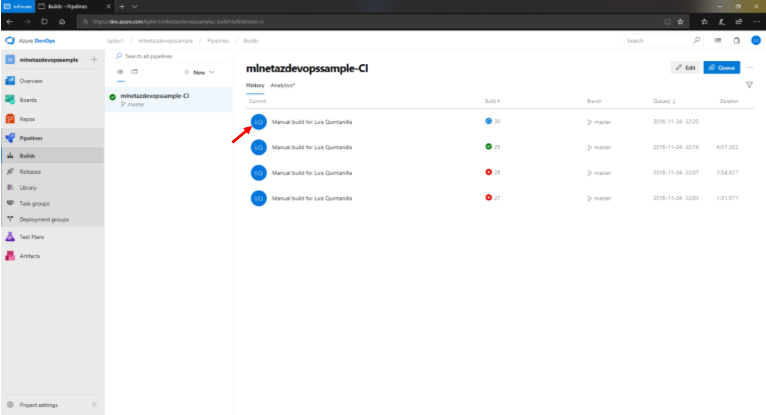The height and width of the screenshot is (415, 766).
Task: Open the marketplace bag icon in header
Action: 737,41
